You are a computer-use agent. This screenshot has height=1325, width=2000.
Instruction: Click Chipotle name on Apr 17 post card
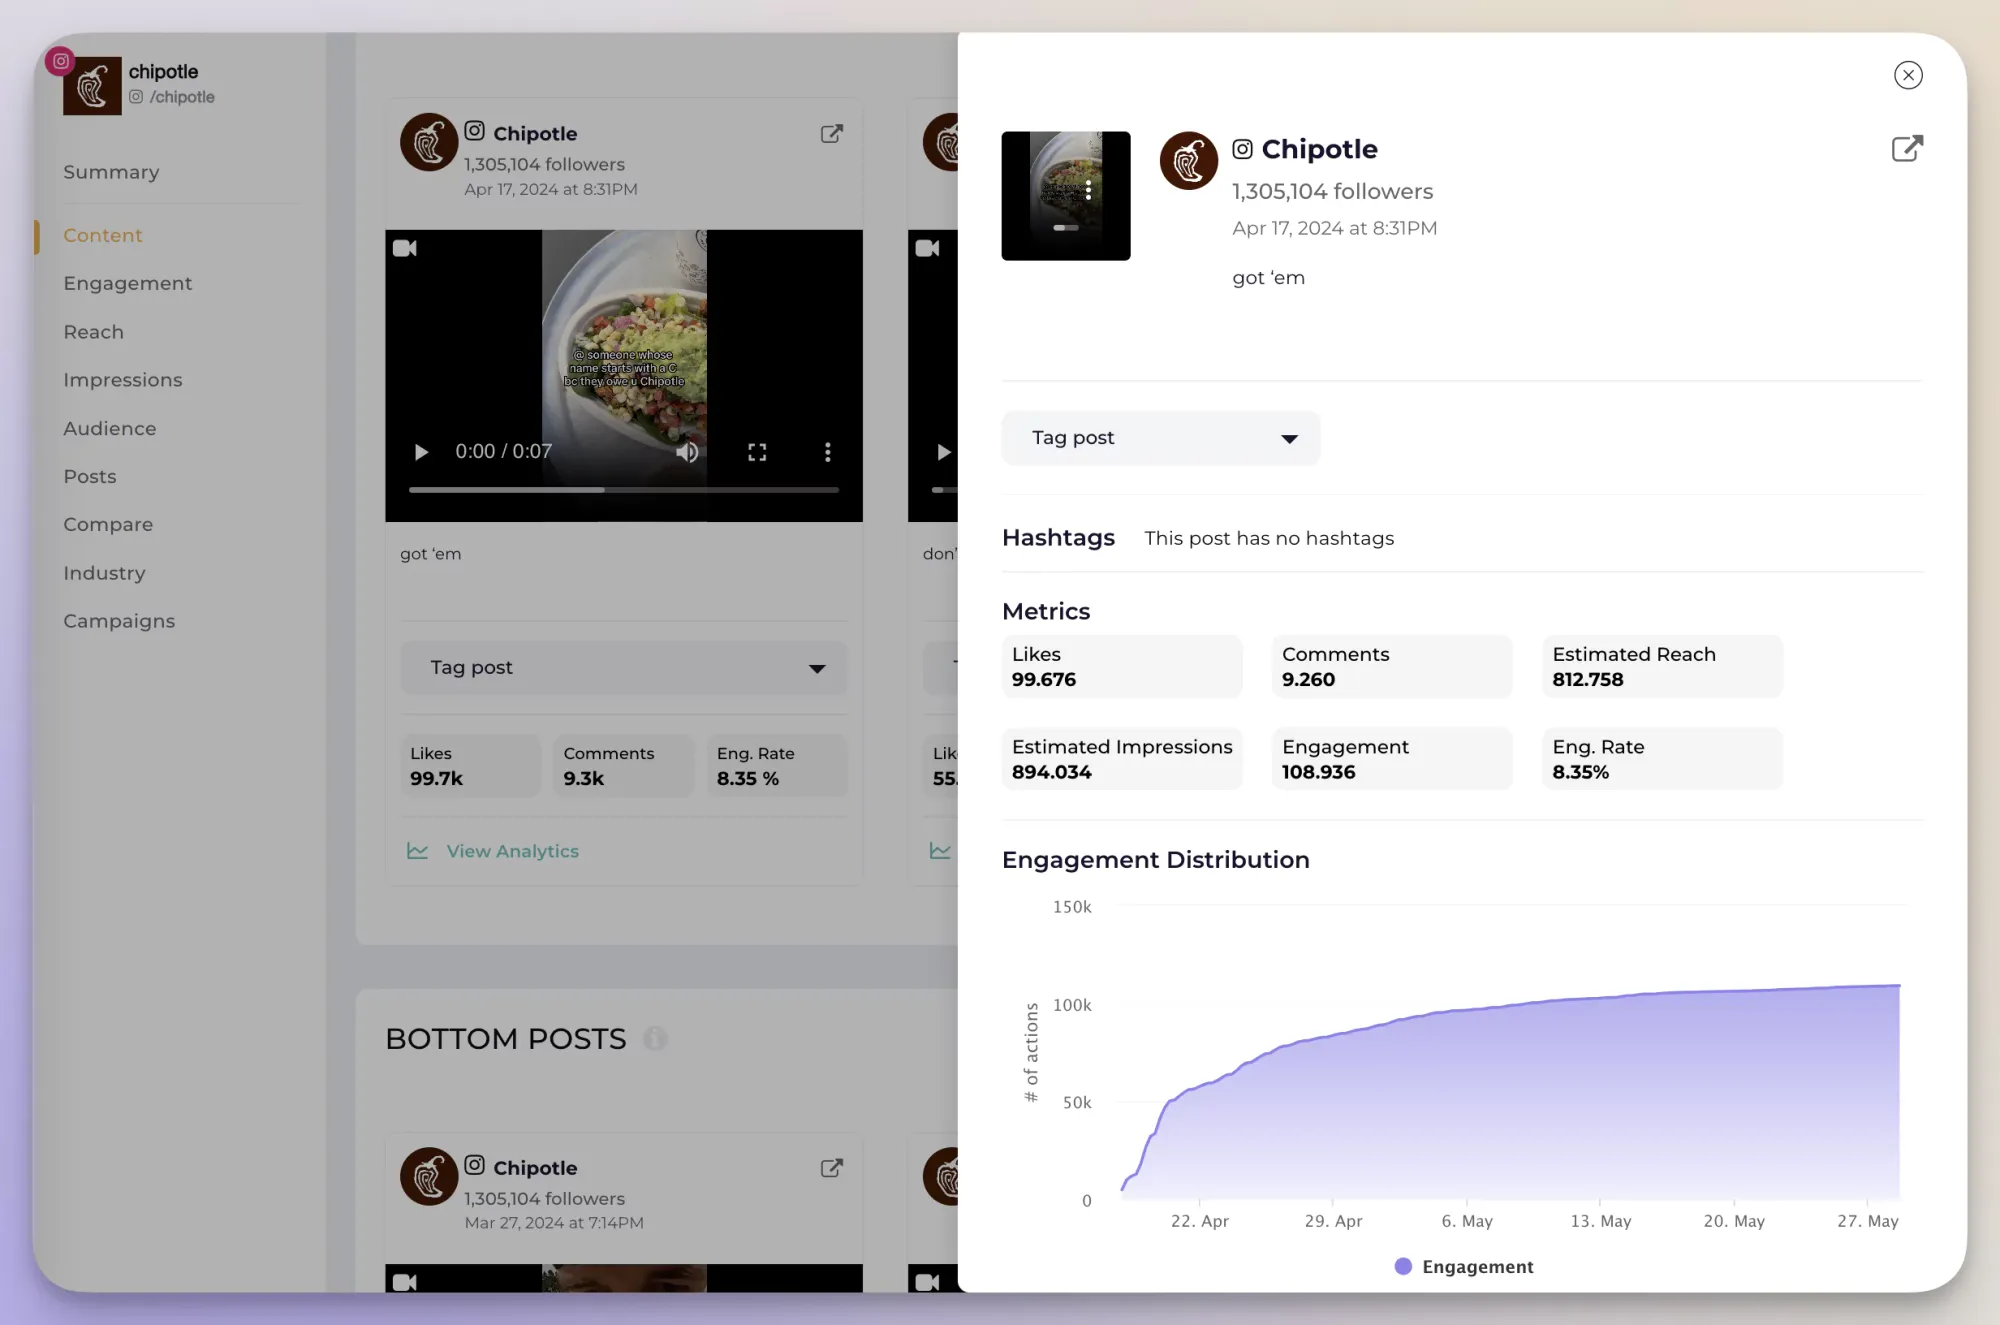click(535, 133)
